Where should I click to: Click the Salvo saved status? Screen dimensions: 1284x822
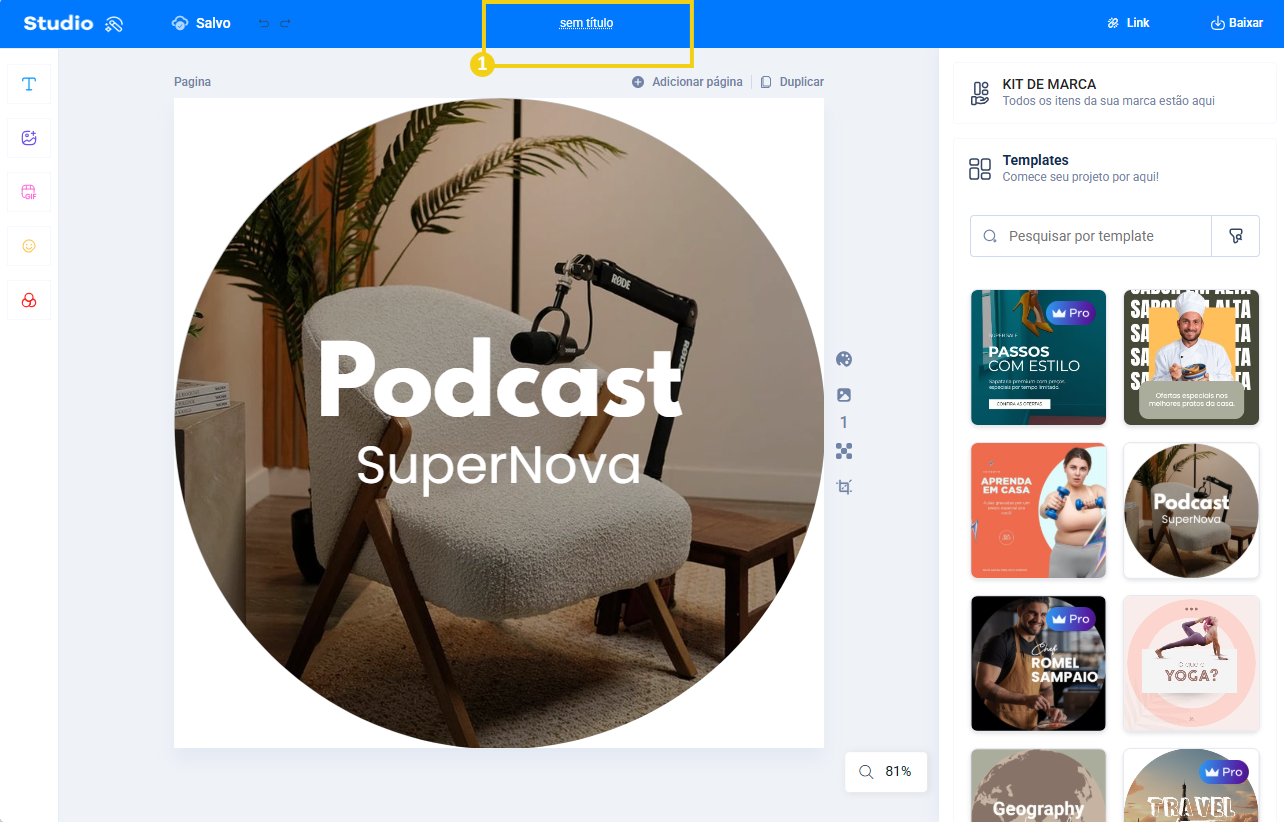[x=201, y=23]
